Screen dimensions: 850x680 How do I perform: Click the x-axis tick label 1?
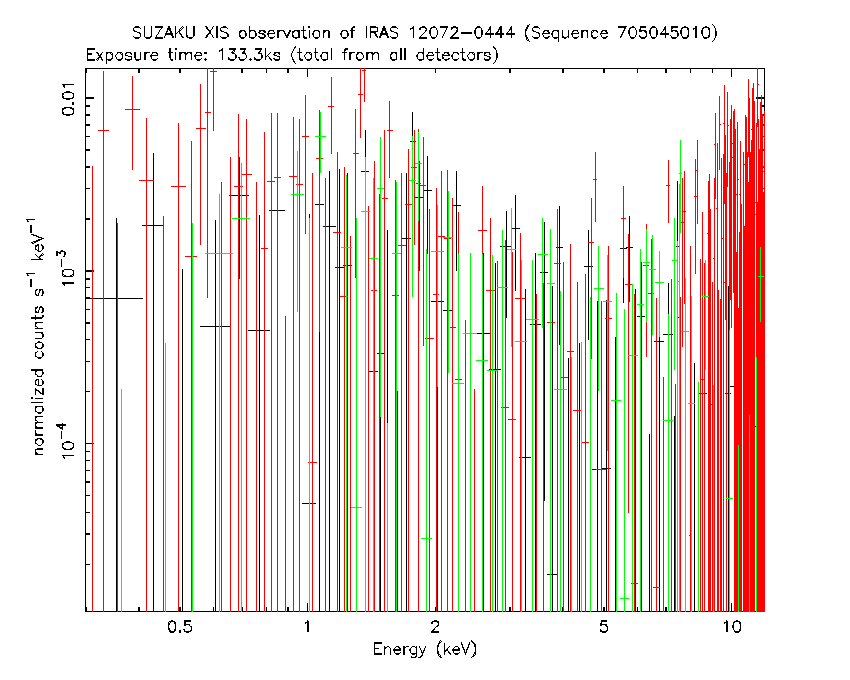tap(307, 627)
